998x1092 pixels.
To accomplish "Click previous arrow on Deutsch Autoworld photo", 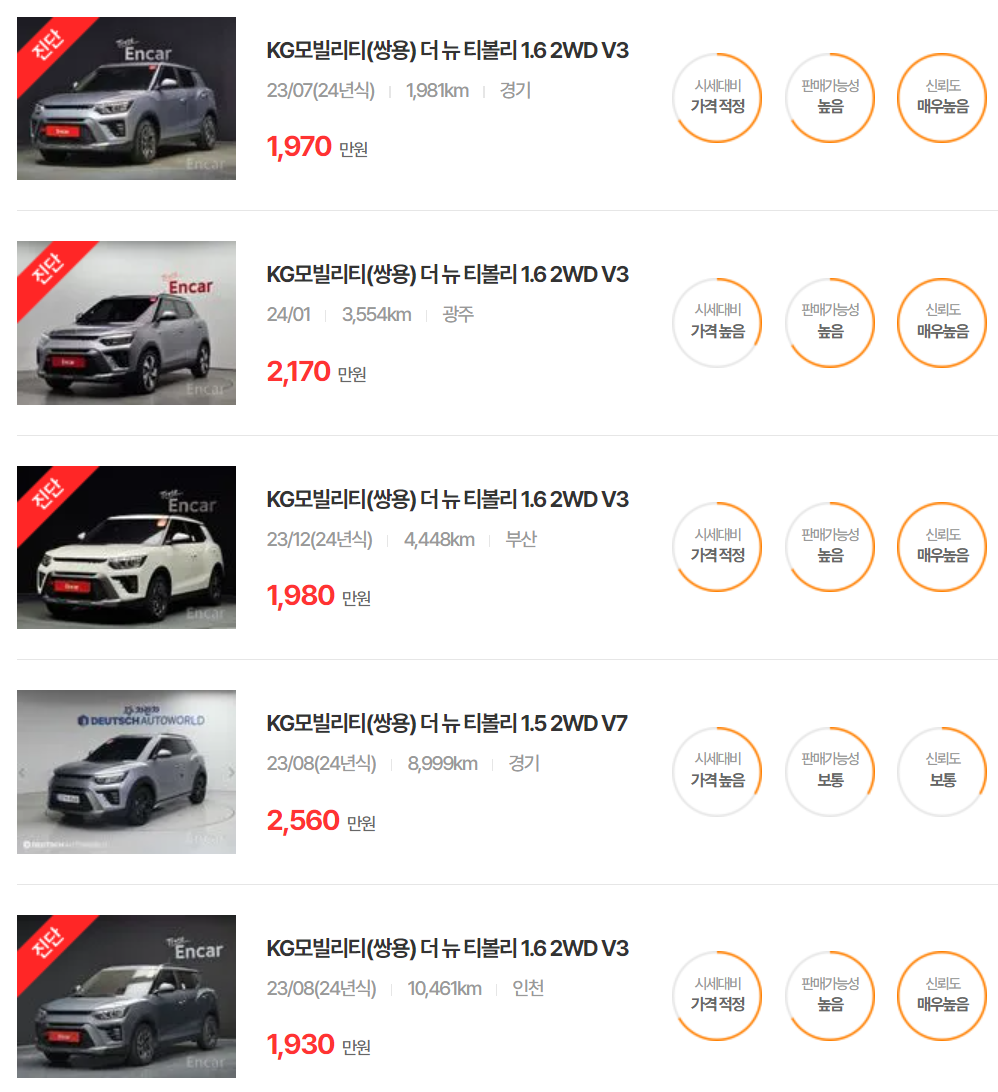I will pos(22,772).
